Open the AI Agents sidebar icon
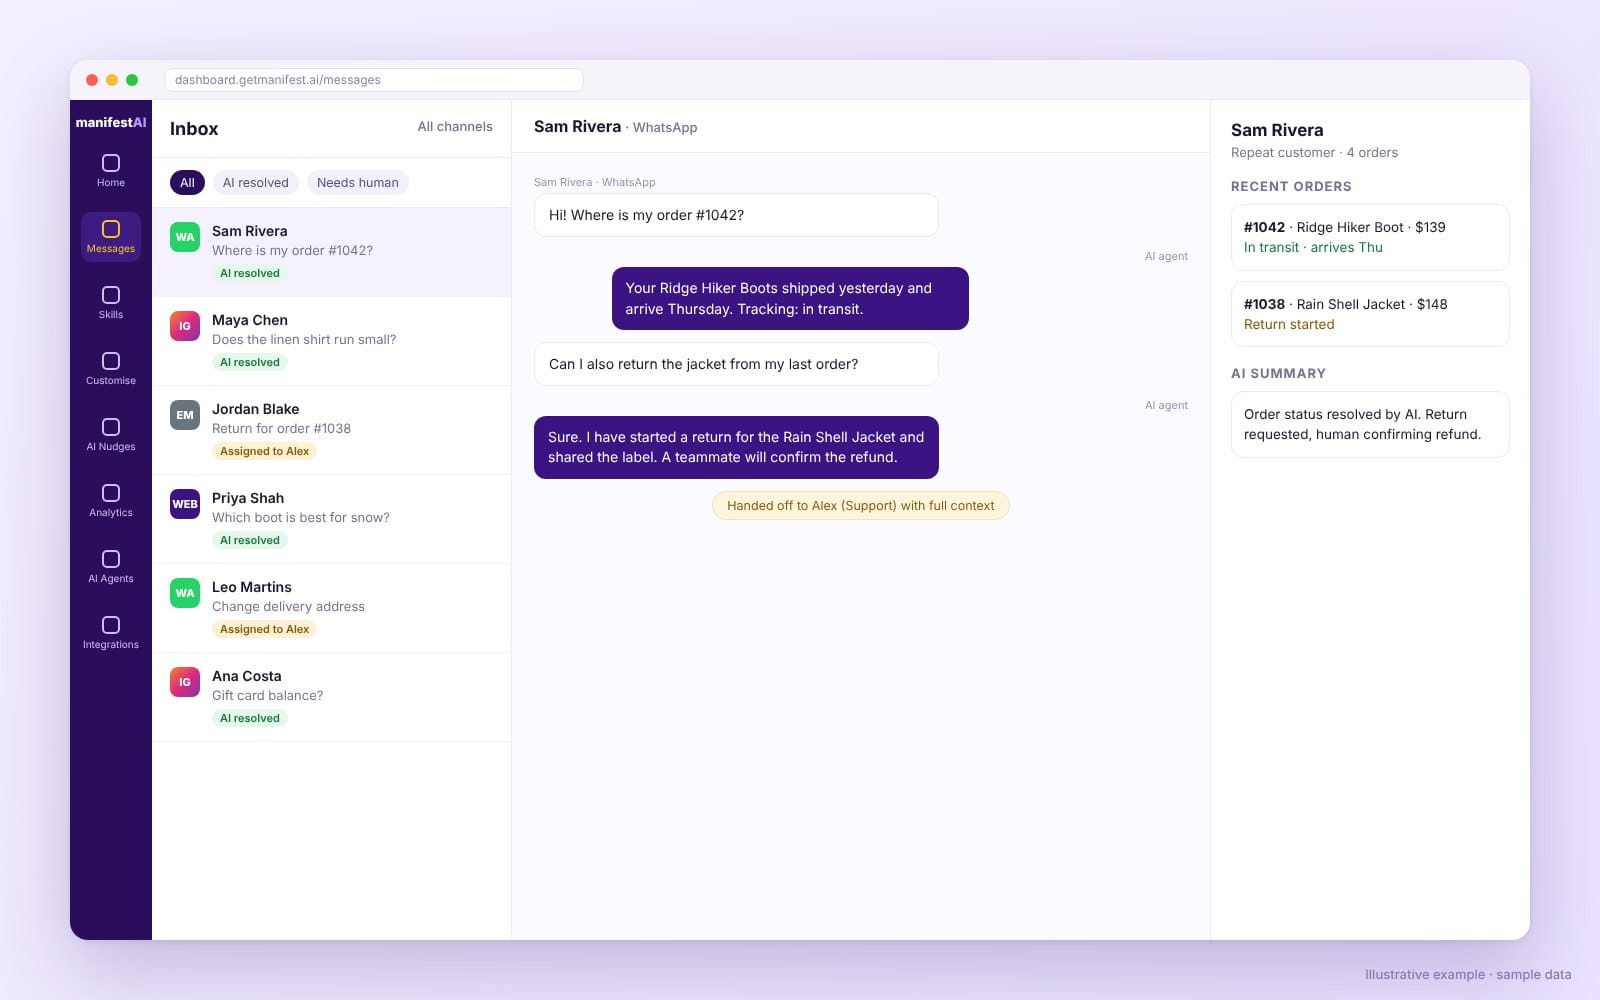 111,559
